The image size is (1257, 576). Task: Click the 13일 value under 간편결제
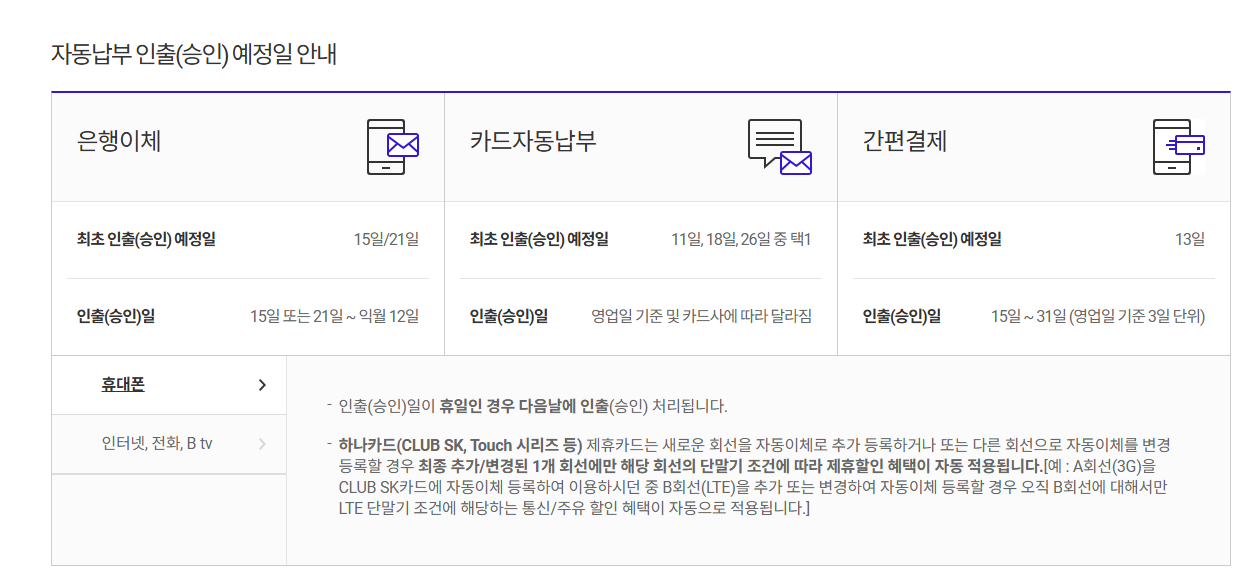pyautogui.click(x=1190, y=239)
